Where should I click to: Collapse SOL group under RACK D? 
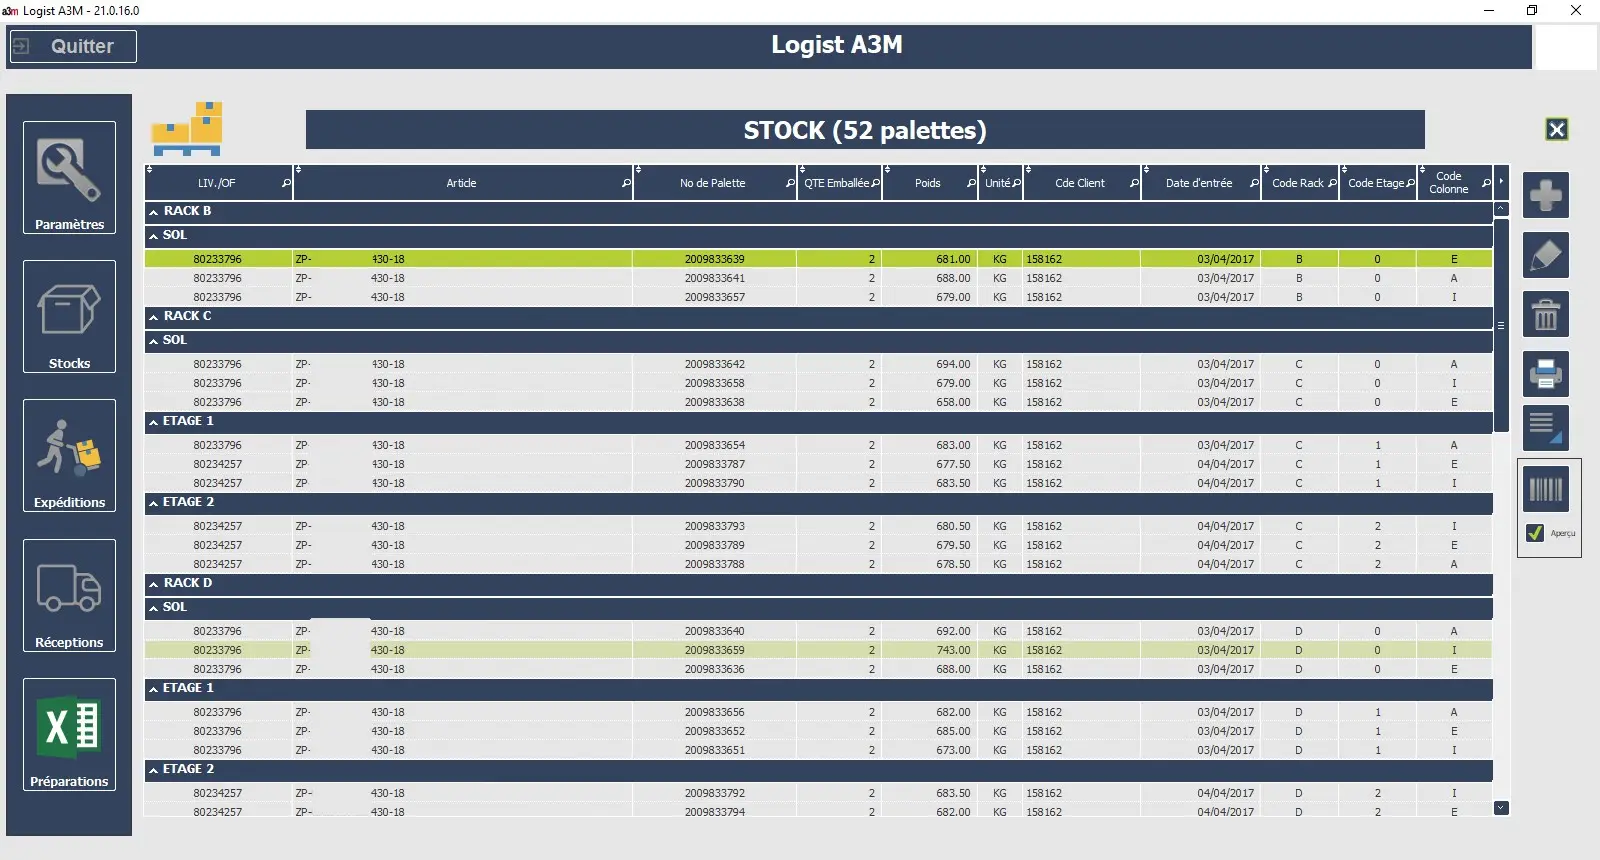click(x=153, y=608)
